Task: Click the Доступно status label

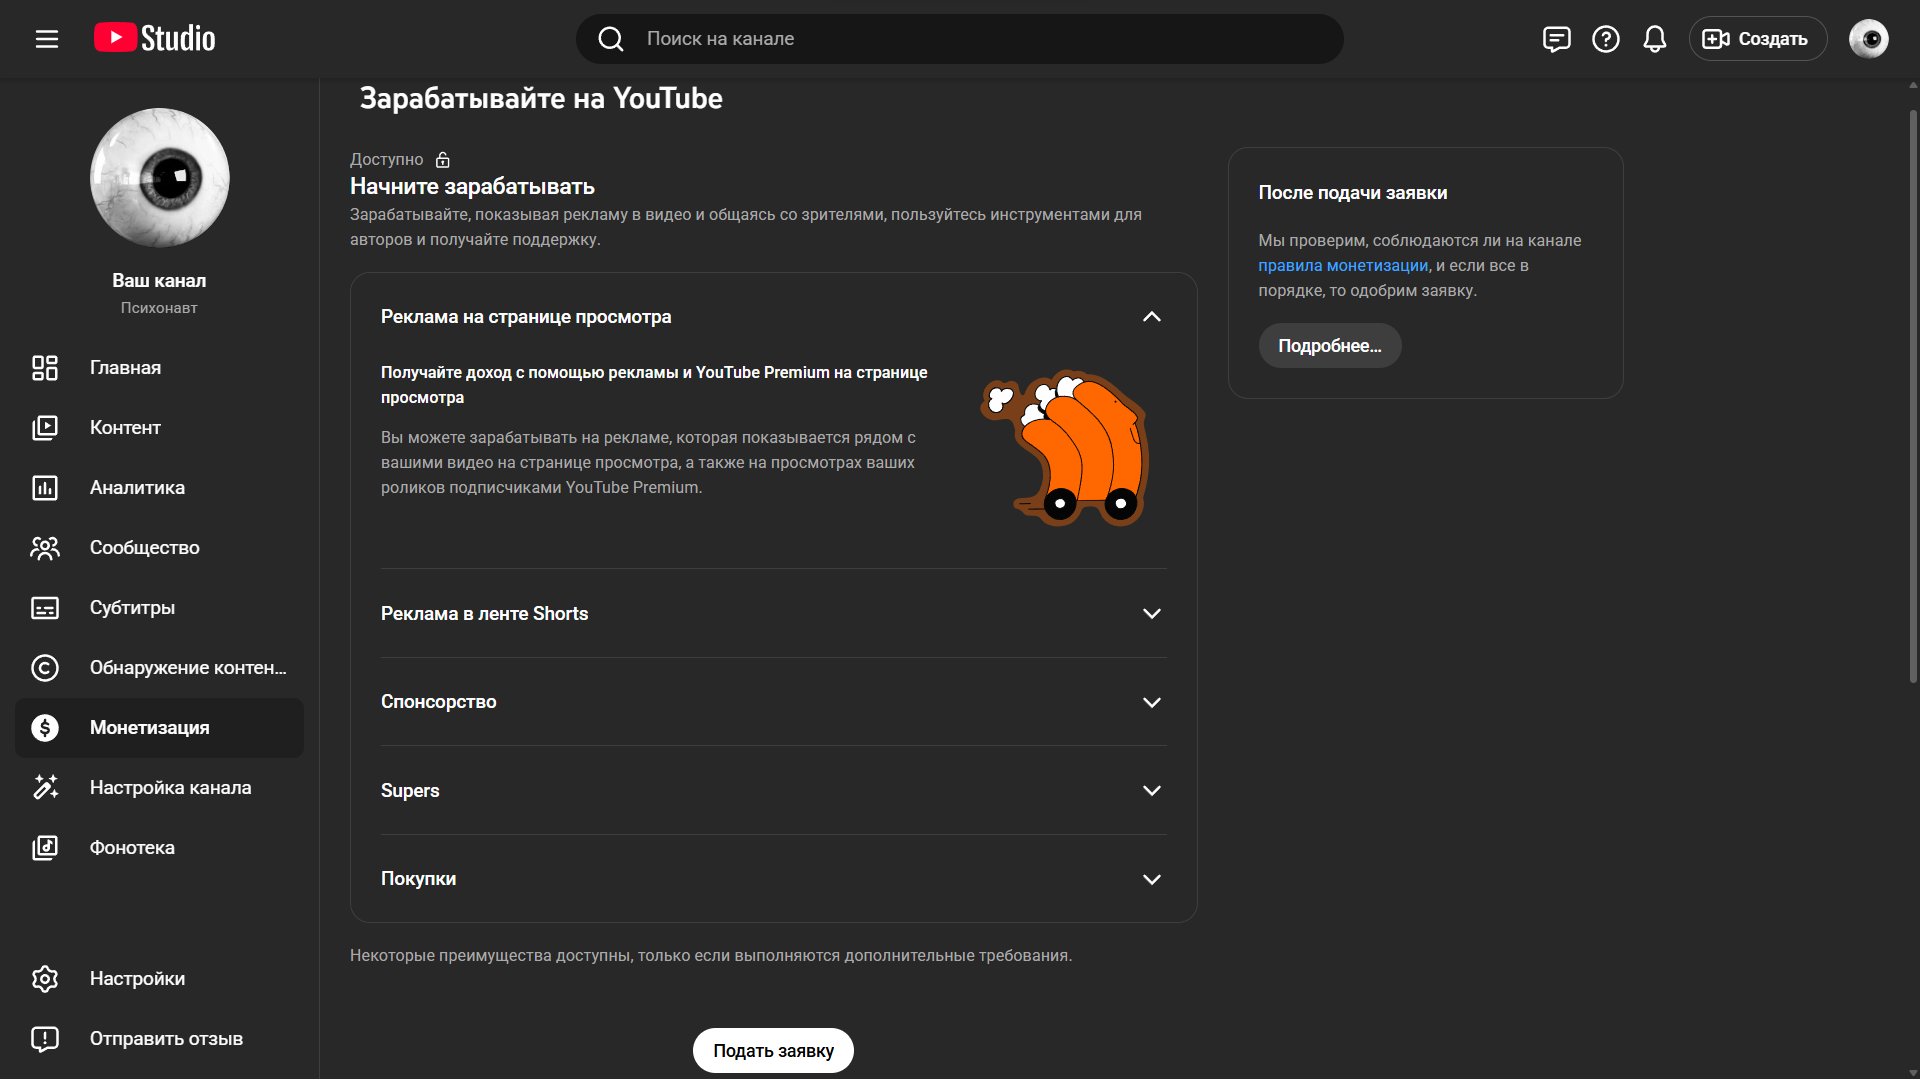Action: pyautogui.click(x=386, y=160)
